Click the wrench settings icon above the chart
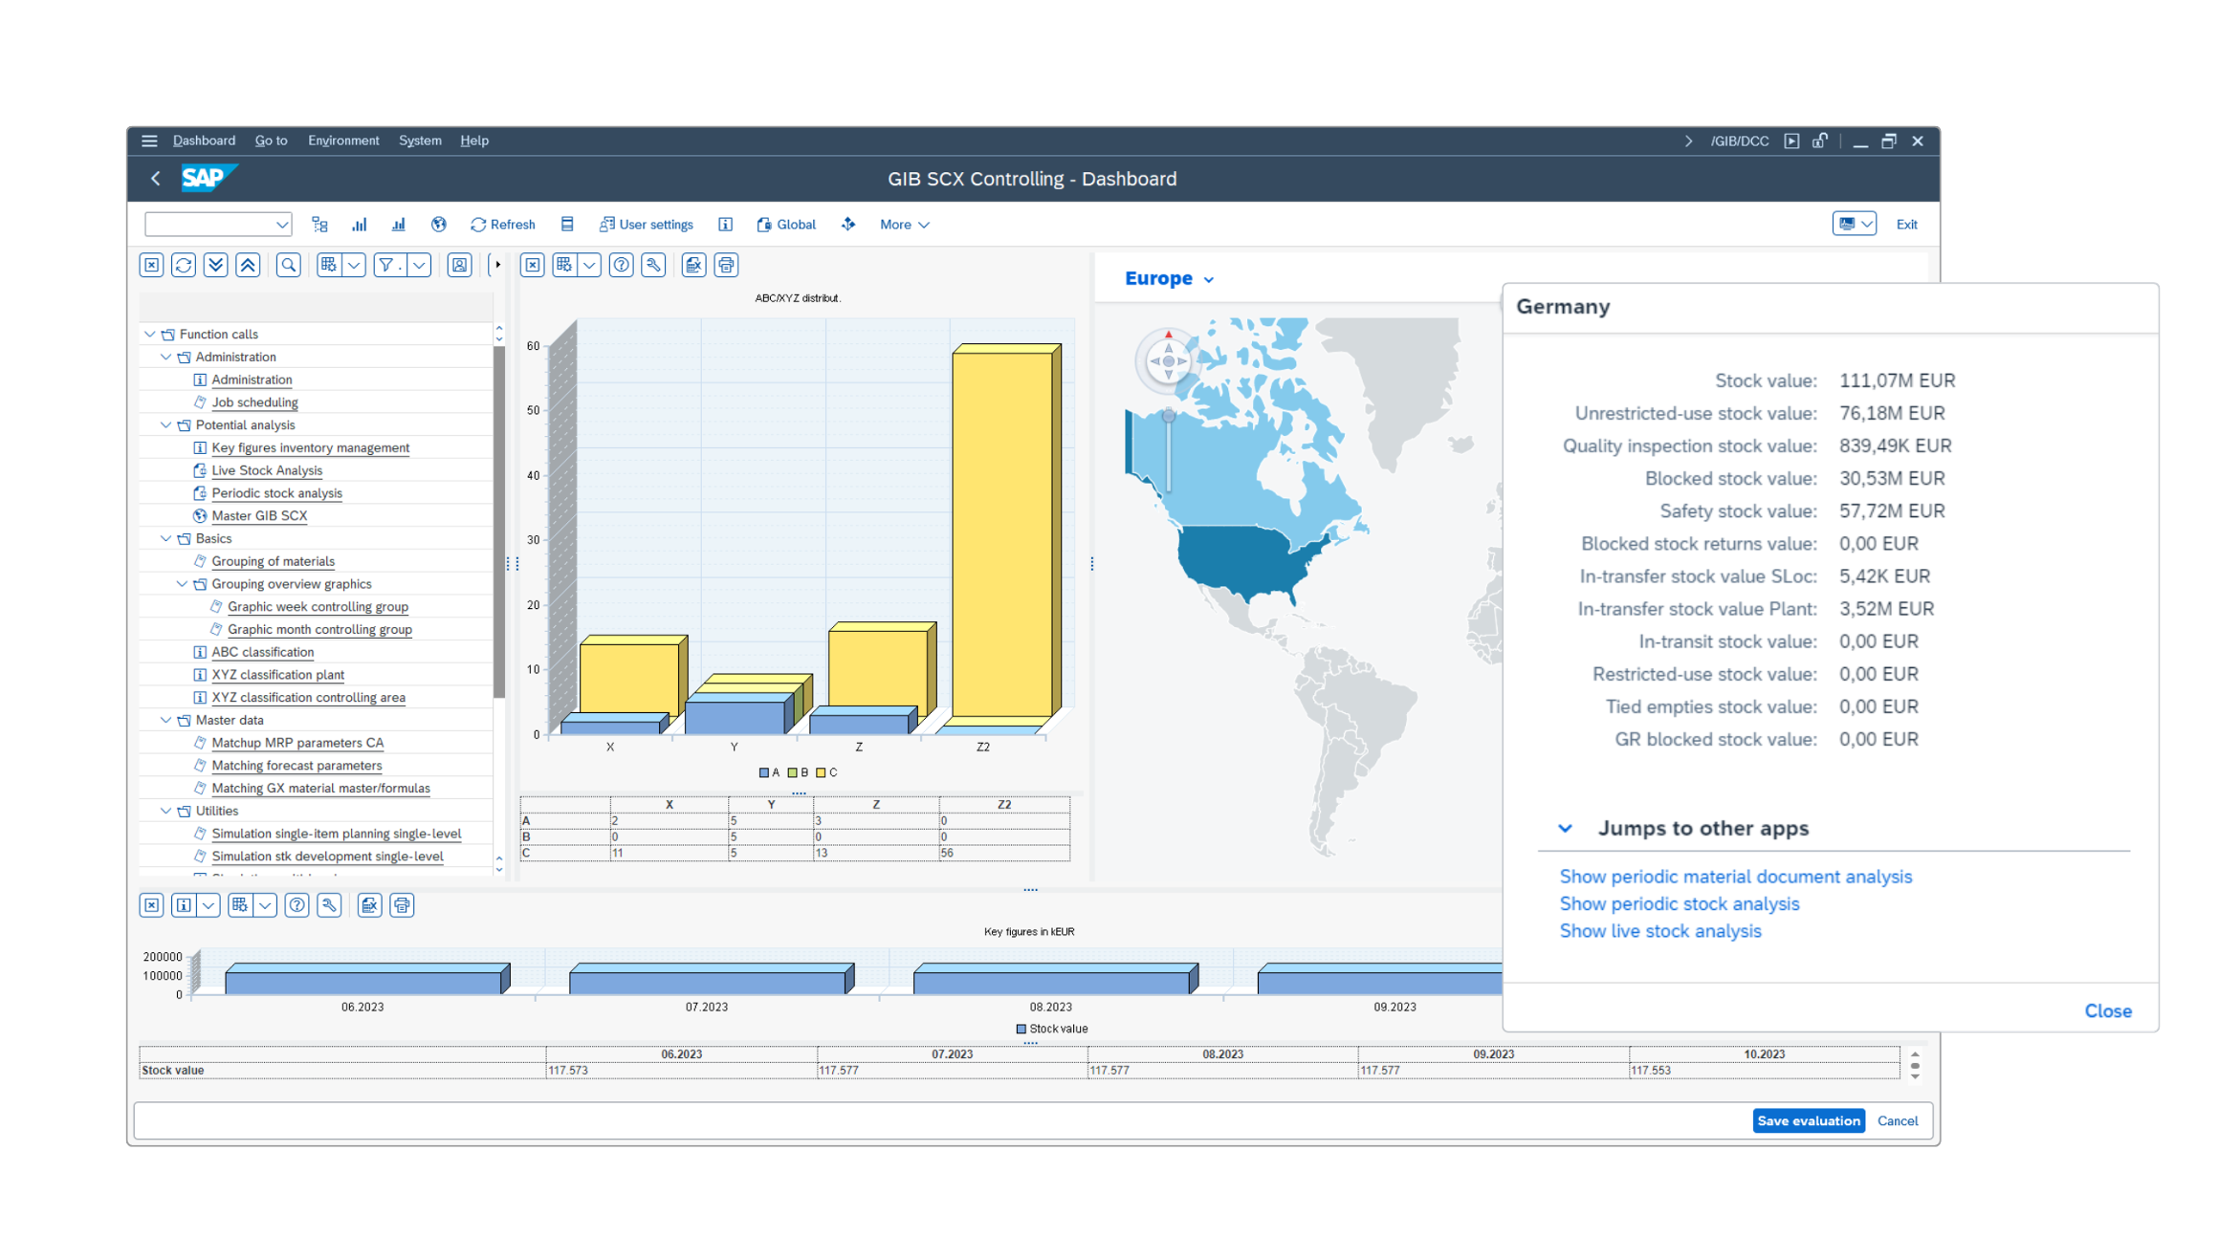The width and height of the screenshot is (2240, 1259). [653, 265]
